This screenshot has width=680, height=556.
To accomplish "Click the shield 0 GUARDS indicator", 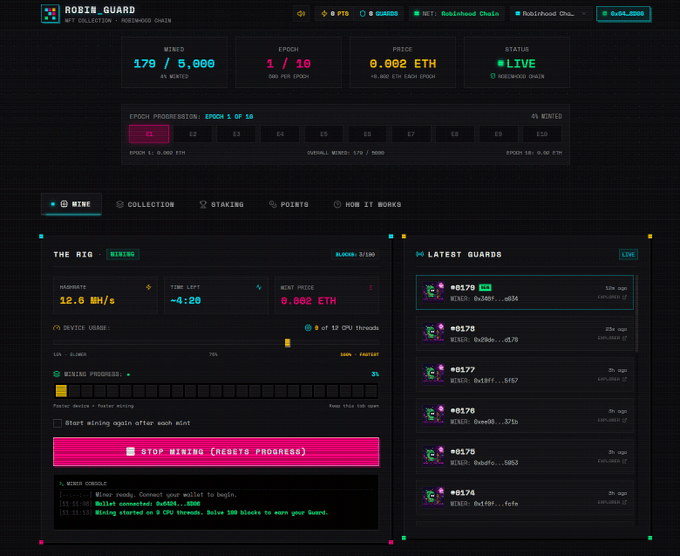I will point(379,13).
